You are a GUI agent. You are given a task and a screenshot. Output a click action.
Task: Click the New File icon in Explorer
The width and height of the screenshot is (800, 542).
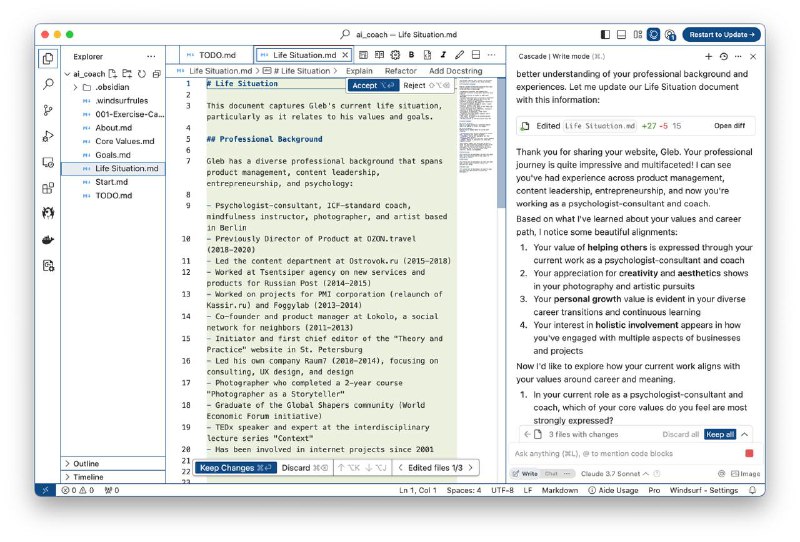click(x=113, y=73)
